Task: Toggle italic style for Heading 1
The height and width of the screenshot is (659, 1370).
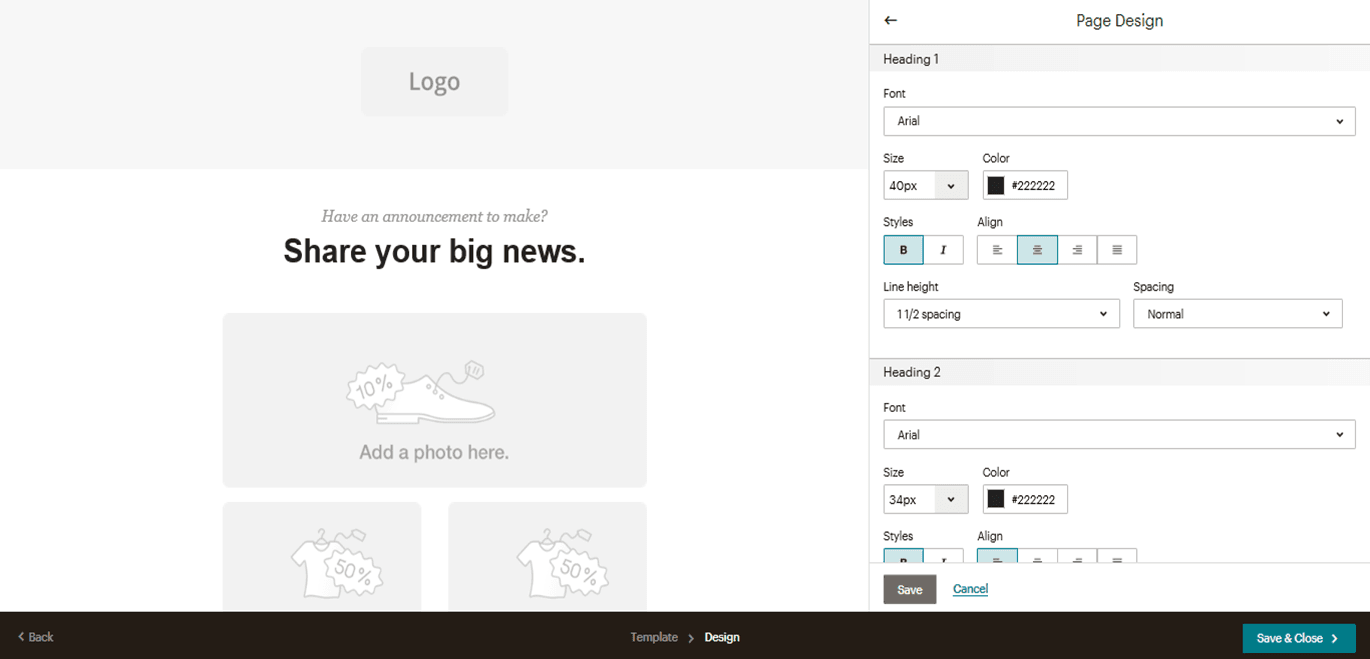Action: pyautogui.click(x=943, y=250)
